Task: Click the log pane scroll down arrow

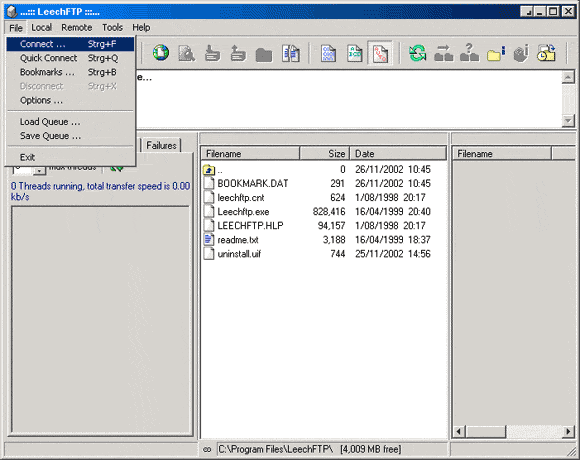Action: (x=568, y=121)
